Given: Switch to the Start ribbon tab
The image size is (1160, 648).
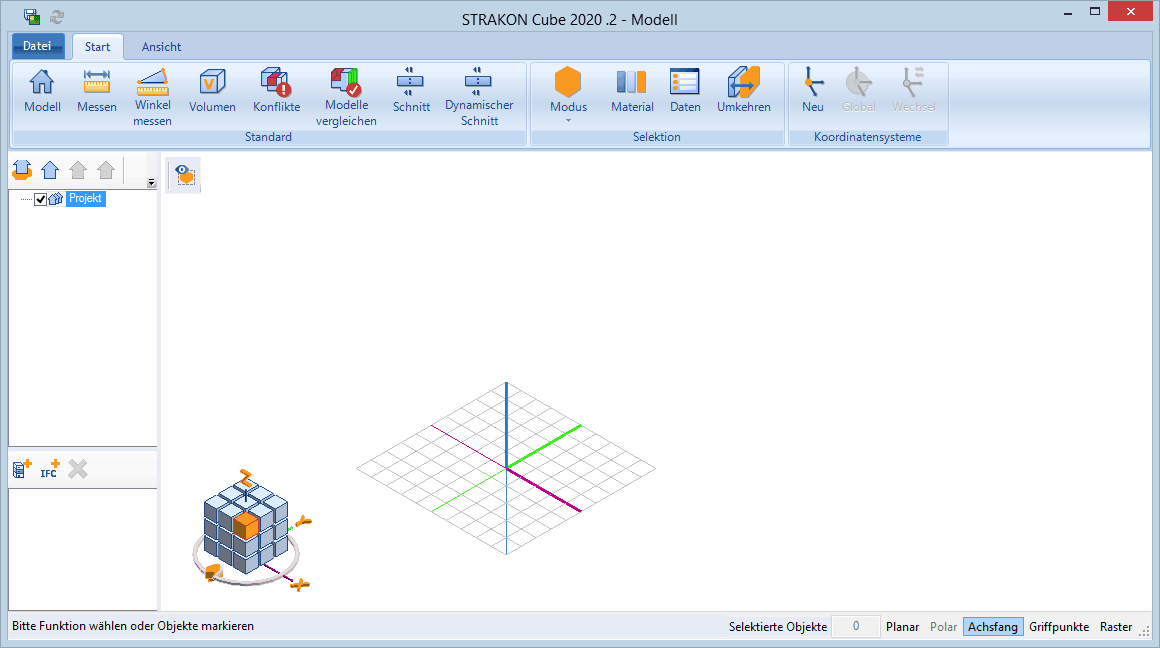Looking at the screenshot, I should (98, 47).
